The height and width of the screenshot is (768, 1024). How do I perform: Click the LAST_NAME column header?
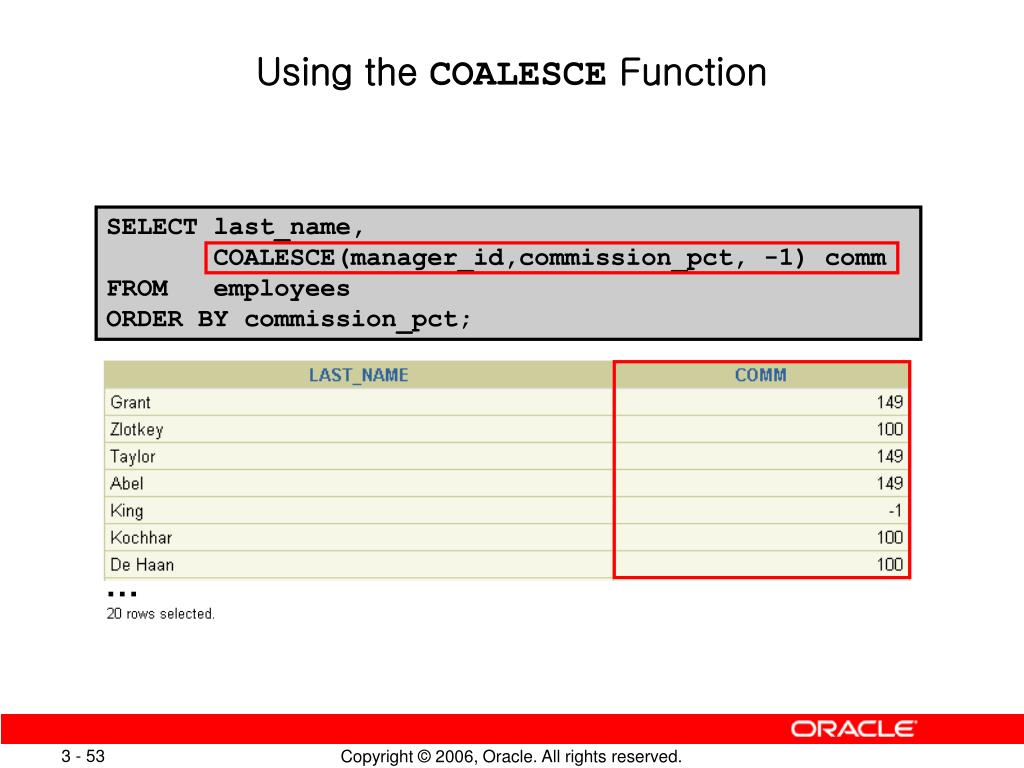(x=359, y=375)
